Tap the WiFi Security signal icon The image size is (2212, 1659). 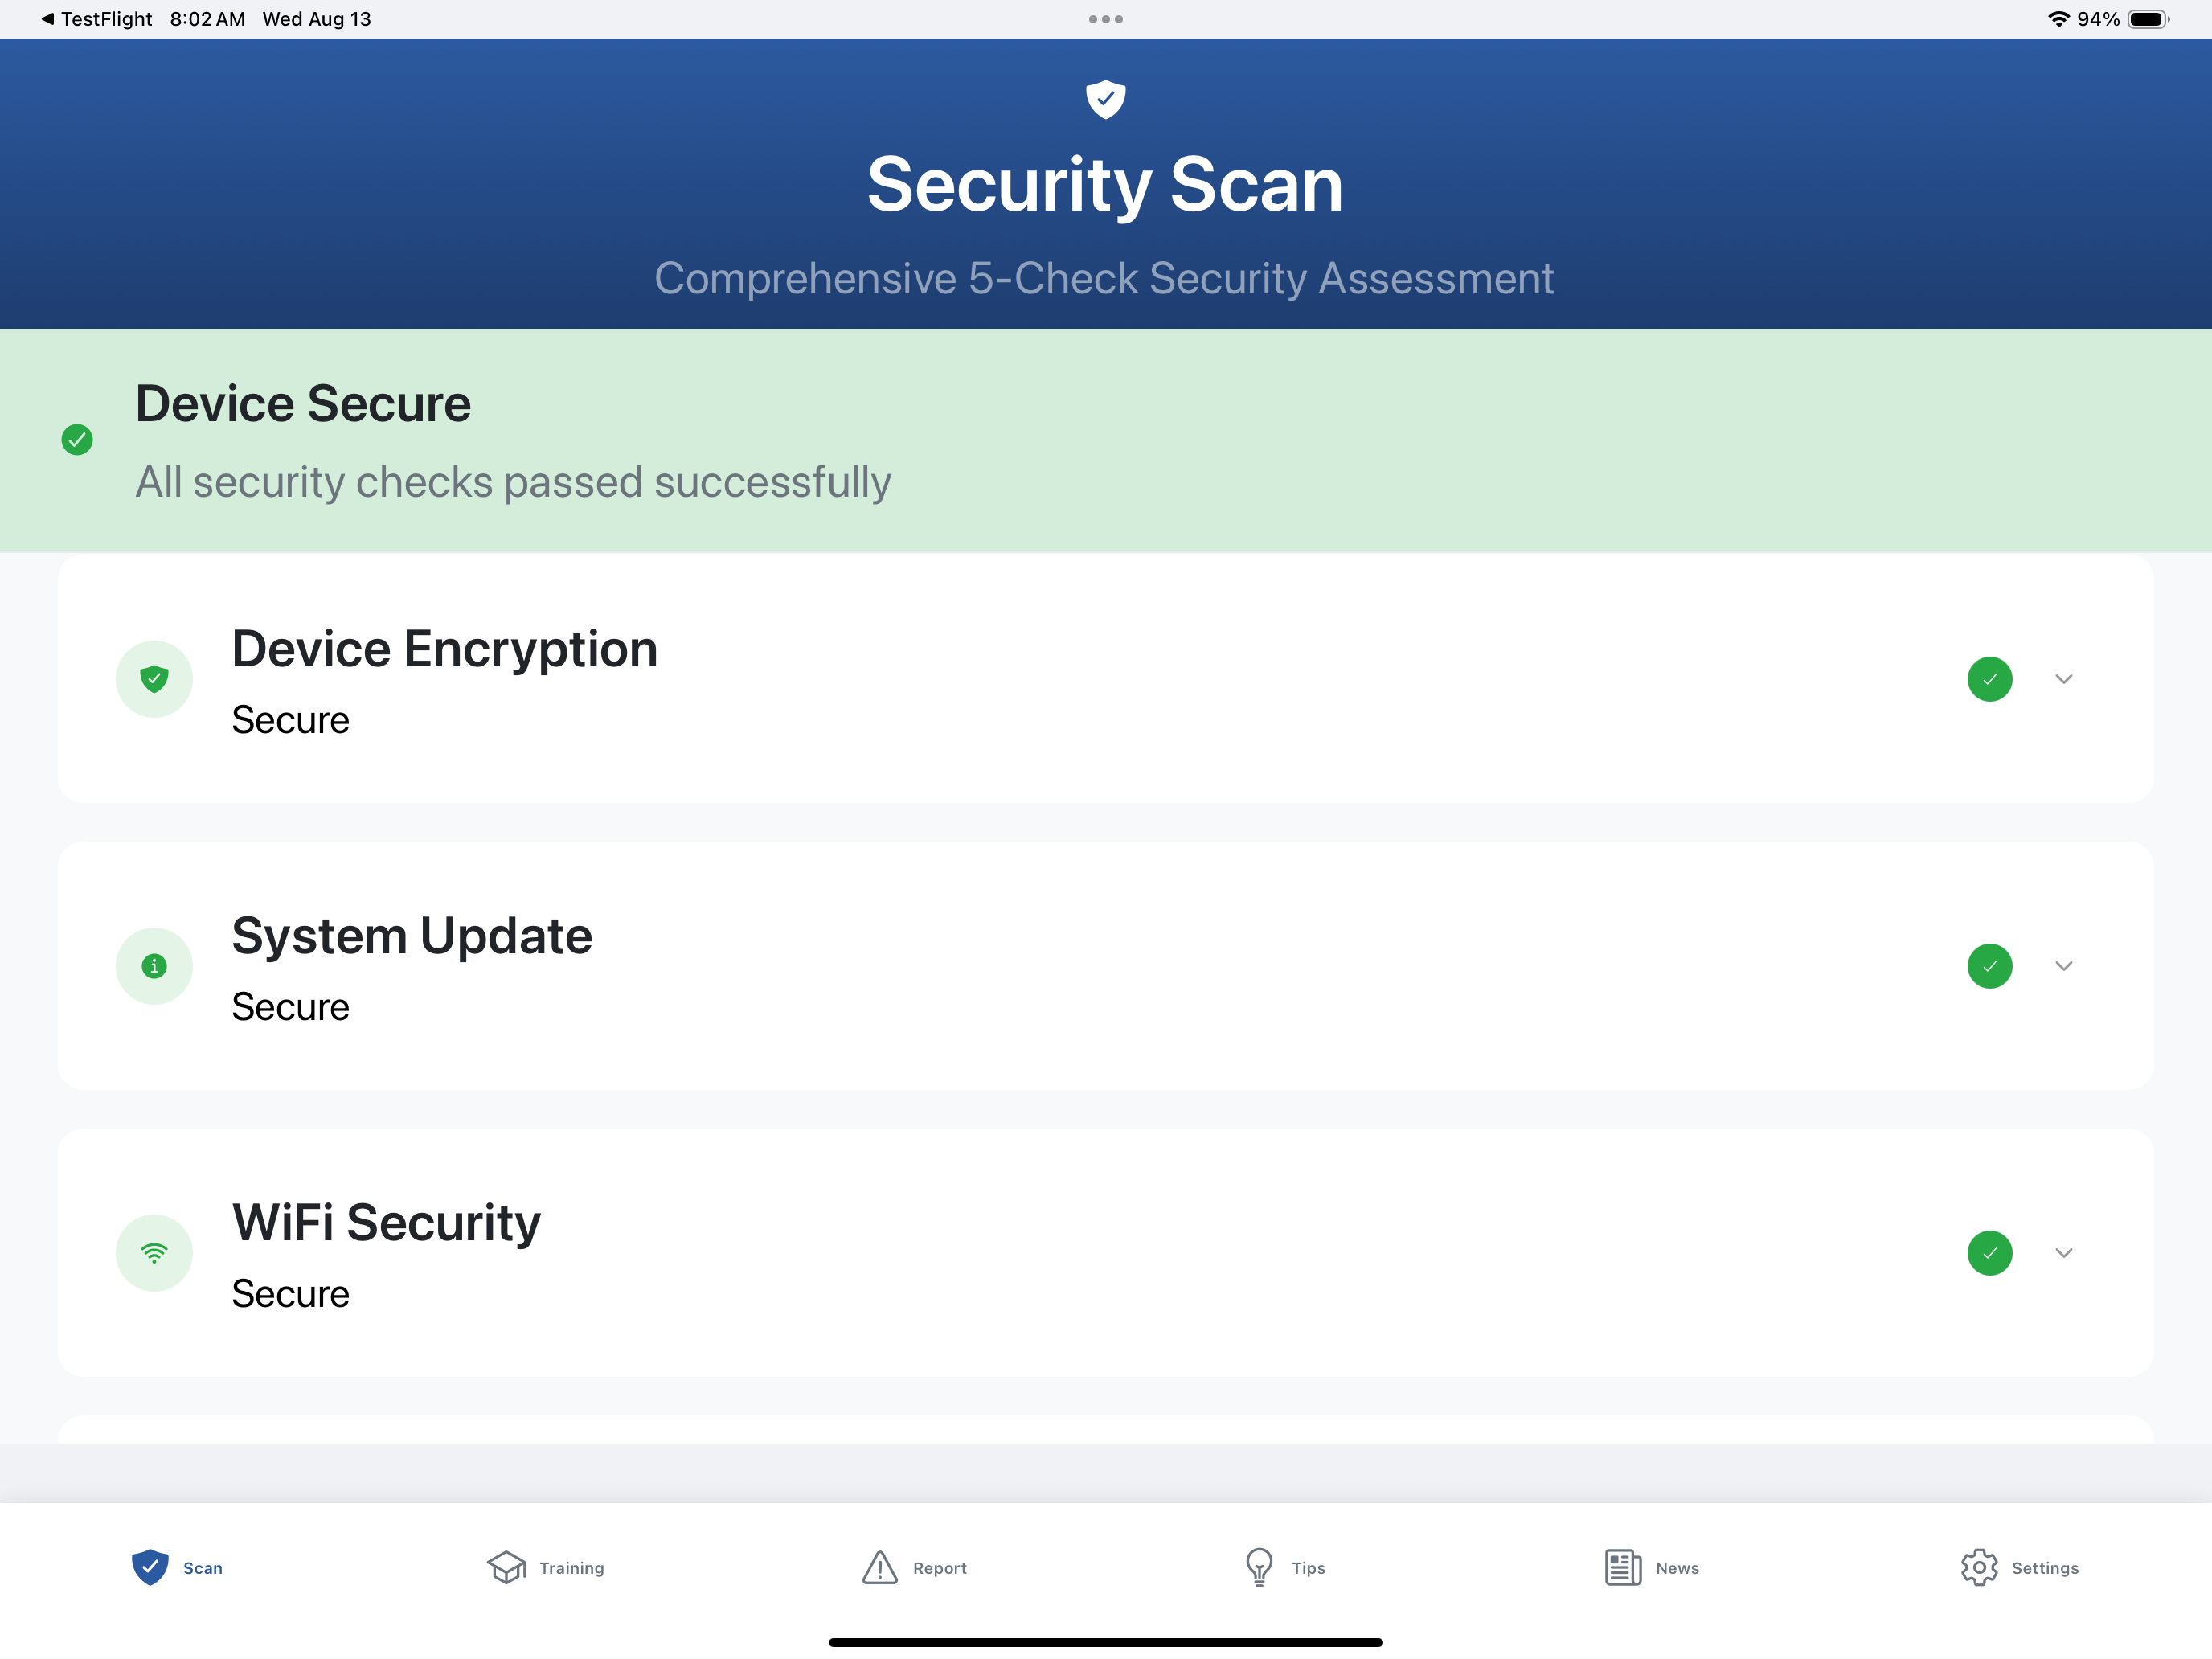click(154, 1253)
